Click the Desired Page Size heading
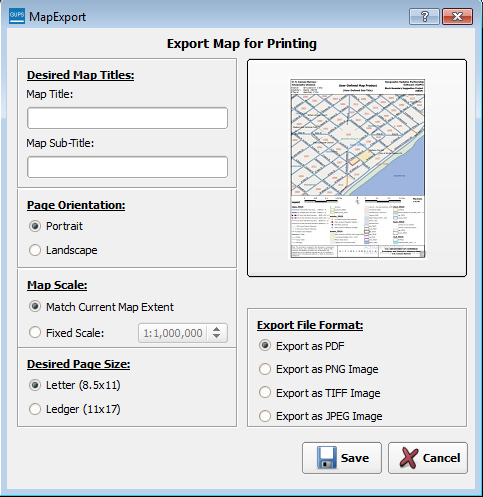This screenshot has height=497, width=483. (x=78, y=364)
